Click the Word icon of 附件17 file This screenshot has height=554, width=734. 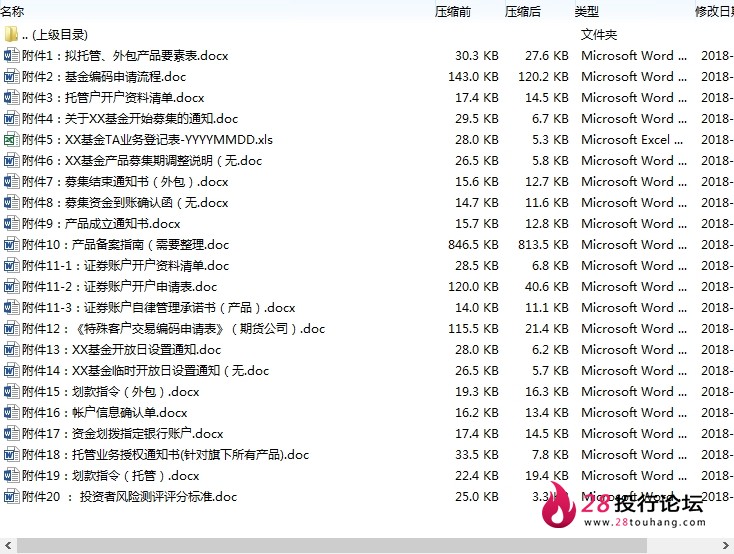point(11,433)
